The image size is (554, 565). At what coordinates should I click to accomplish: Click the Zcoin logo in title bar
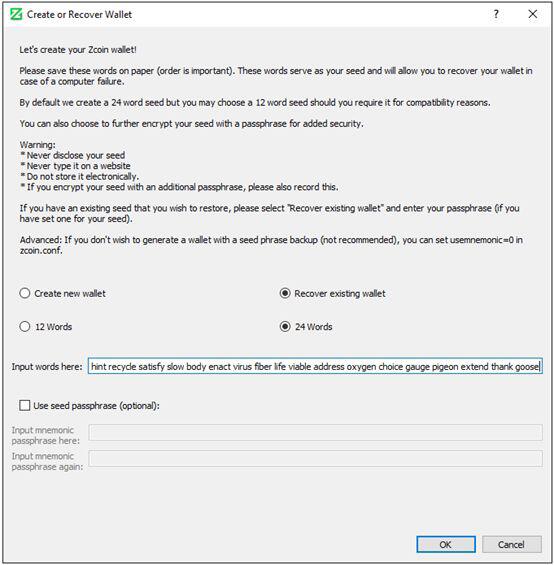[x=16, y=14]
